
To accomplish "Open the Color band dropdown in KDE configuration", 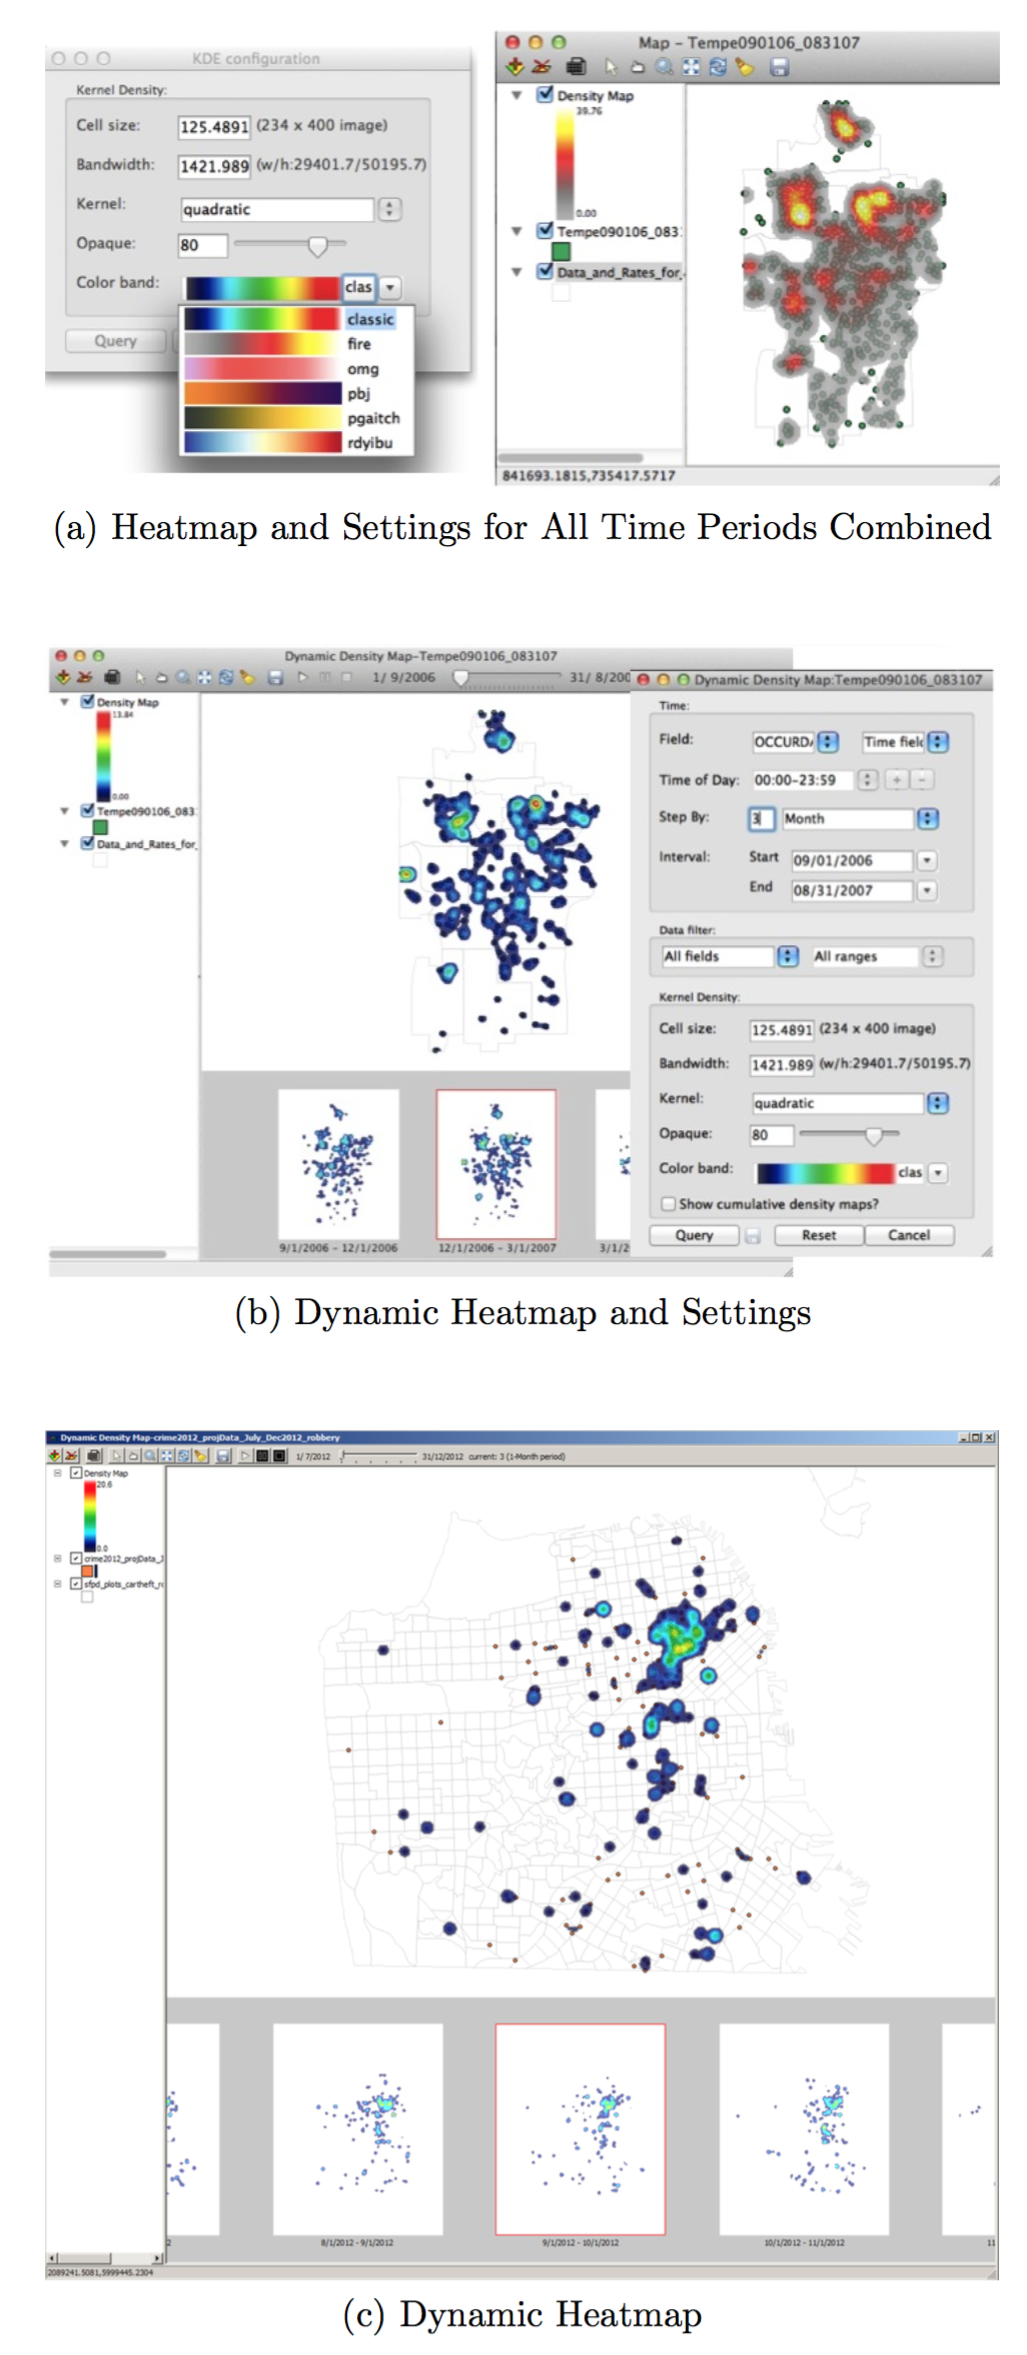I will pos(390,287).
